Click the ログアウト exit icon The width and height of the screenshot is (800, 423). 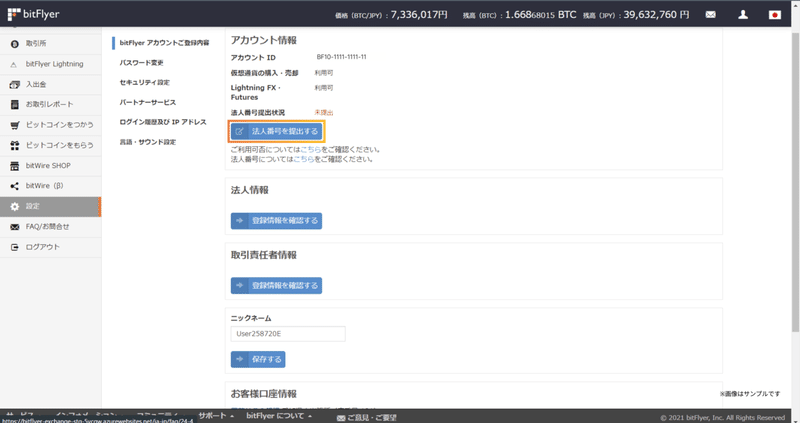click(x=14, y=247)
